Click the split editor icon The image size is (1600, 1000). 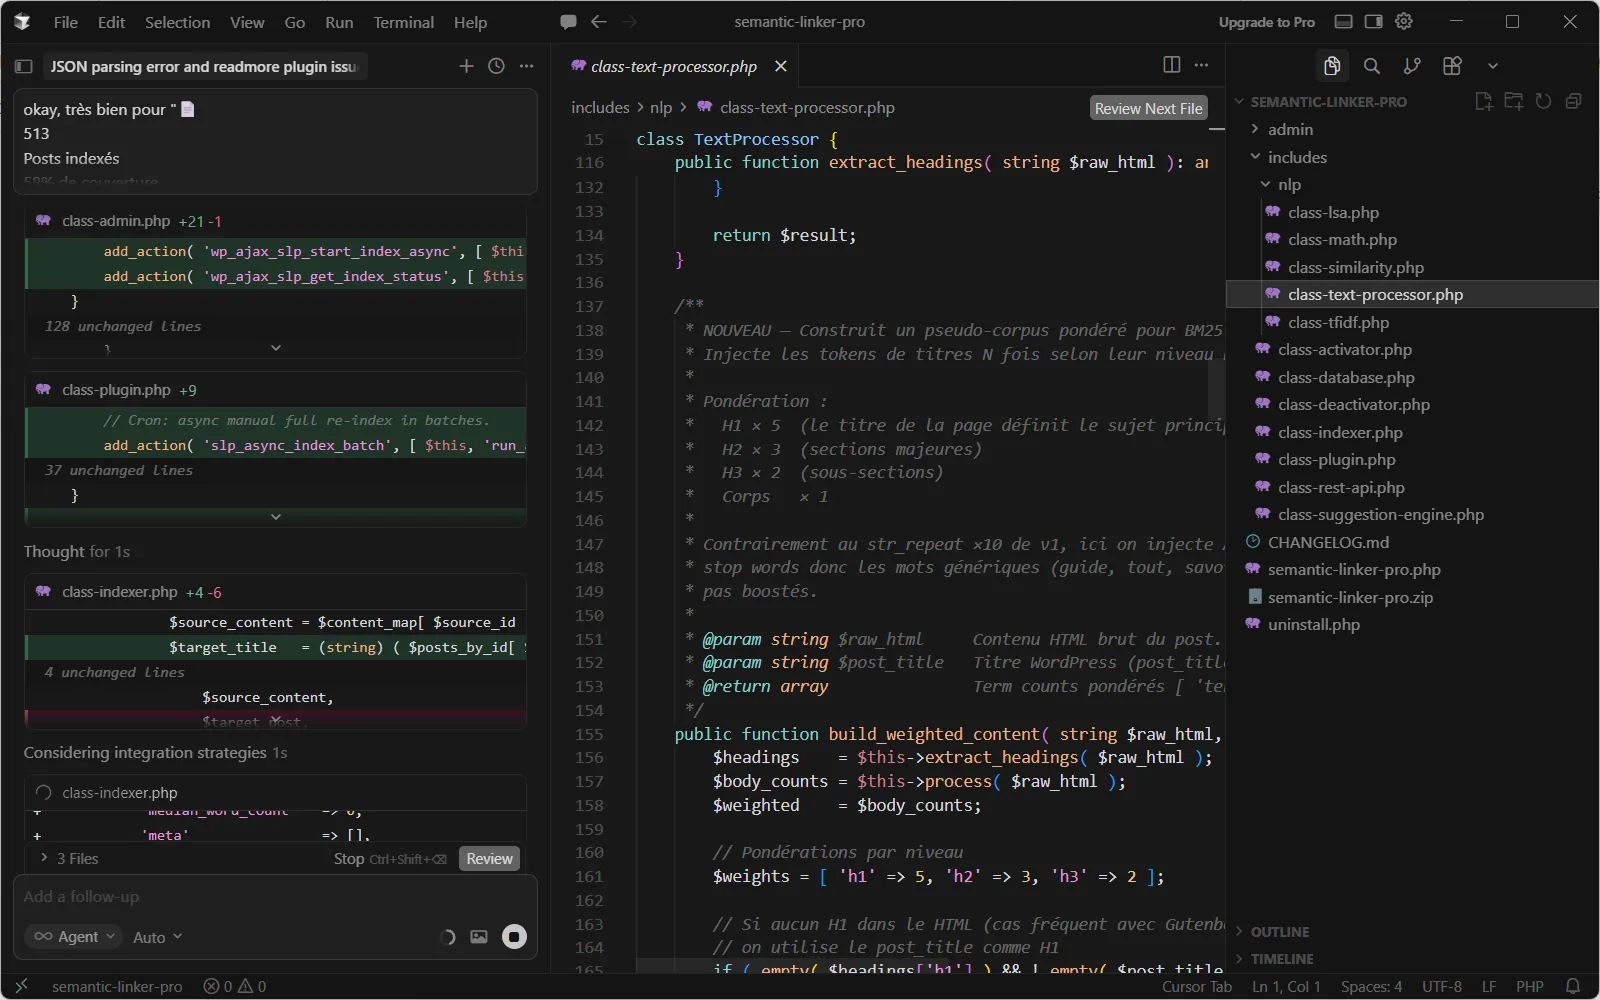1171,65
